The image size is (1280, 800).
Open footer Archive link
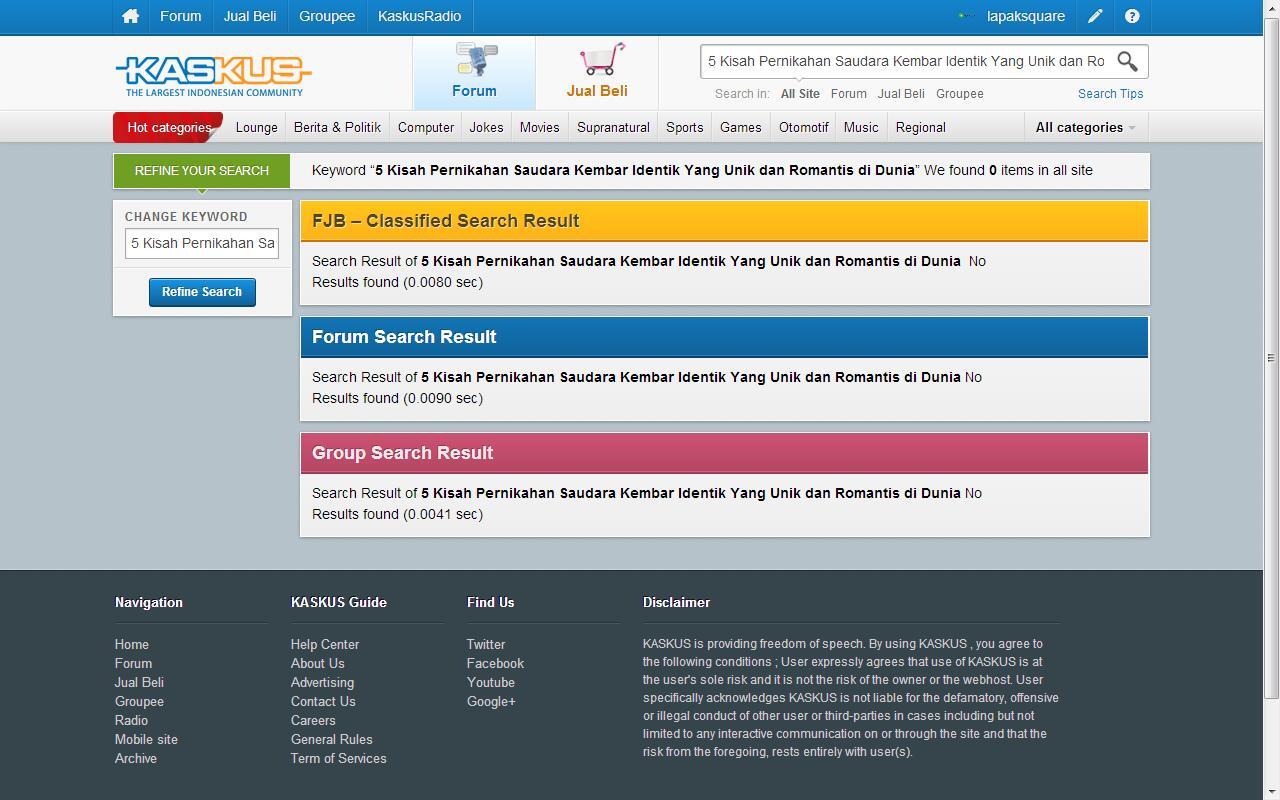(135, 759)
